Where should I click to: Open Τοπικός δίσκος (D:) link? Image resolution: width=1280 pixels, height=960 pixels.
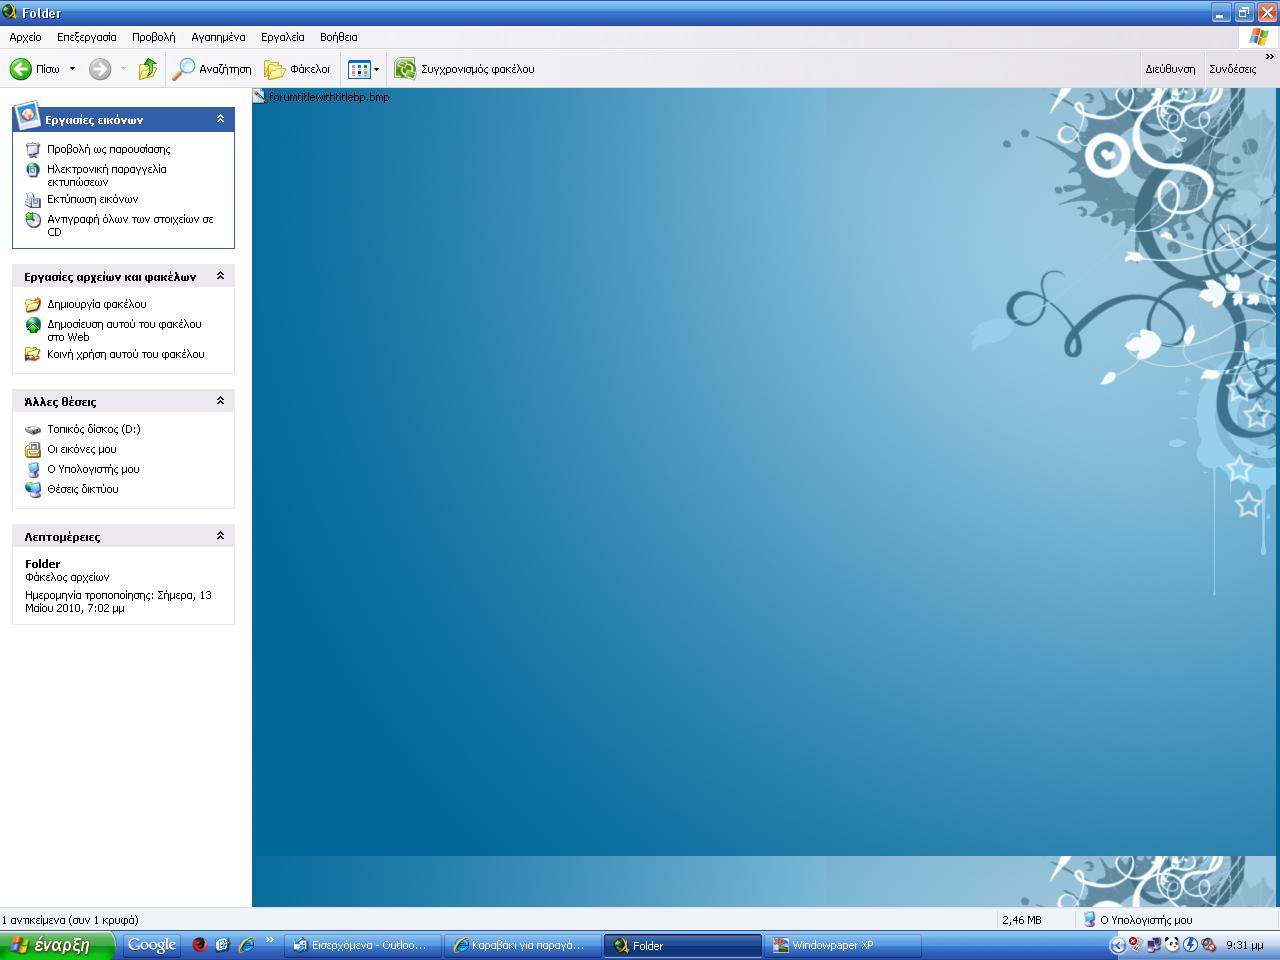click(94, 429)
